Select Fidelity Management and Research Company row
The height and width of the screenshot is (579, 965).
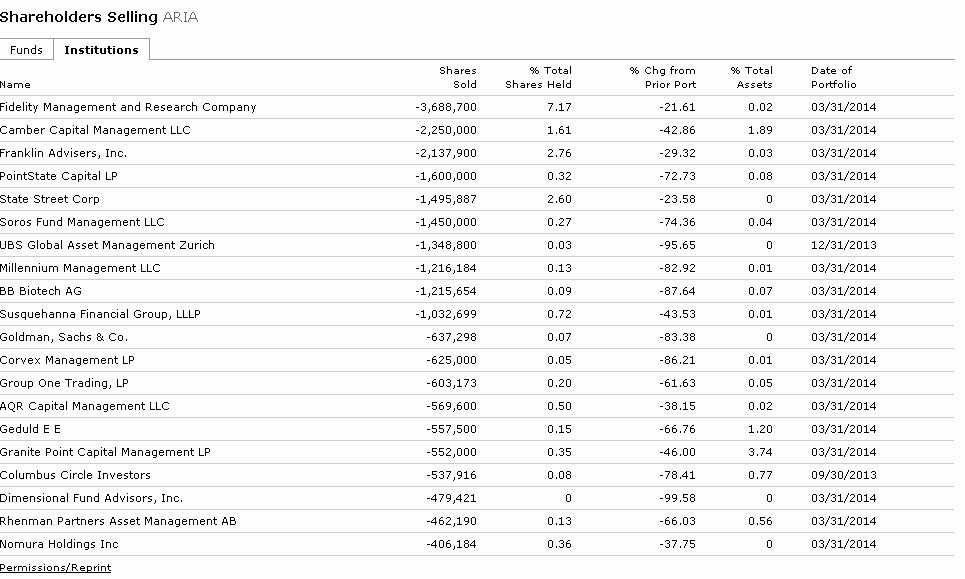(x=131, y=107)
